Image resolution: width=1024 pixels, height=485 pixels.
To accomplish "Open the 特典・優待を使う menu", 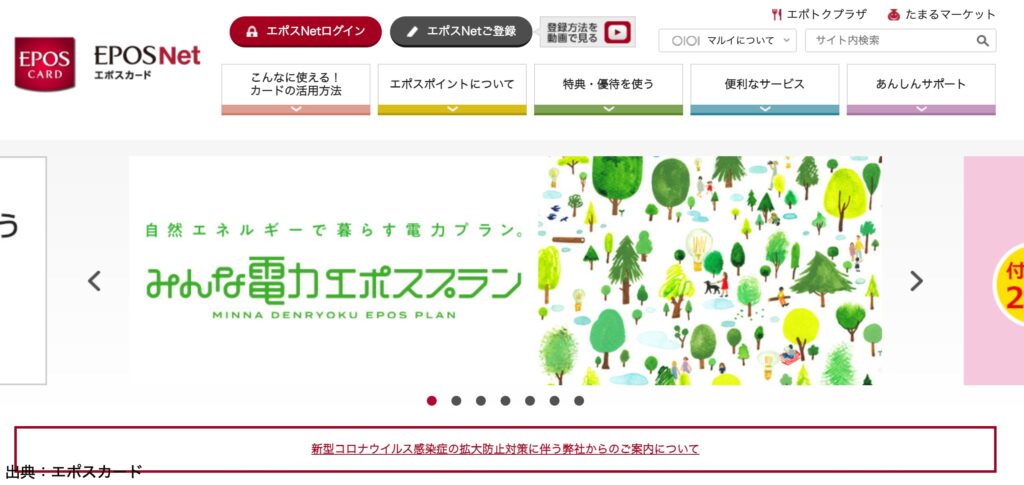I will click(x=609, y=89).
